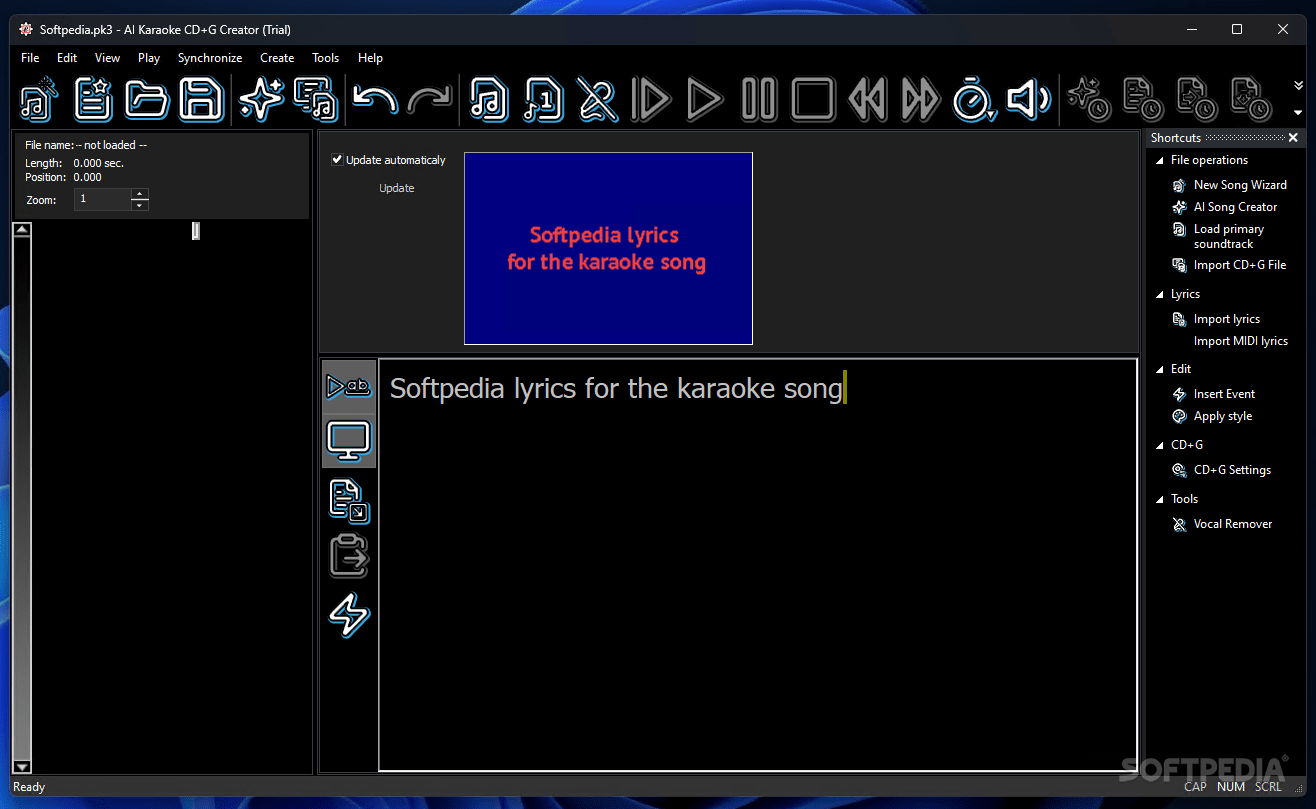The image size is (1316, 809).
Task: Select the monitor preview icon in lyrics panel
Action: click(x=348, y=440)
